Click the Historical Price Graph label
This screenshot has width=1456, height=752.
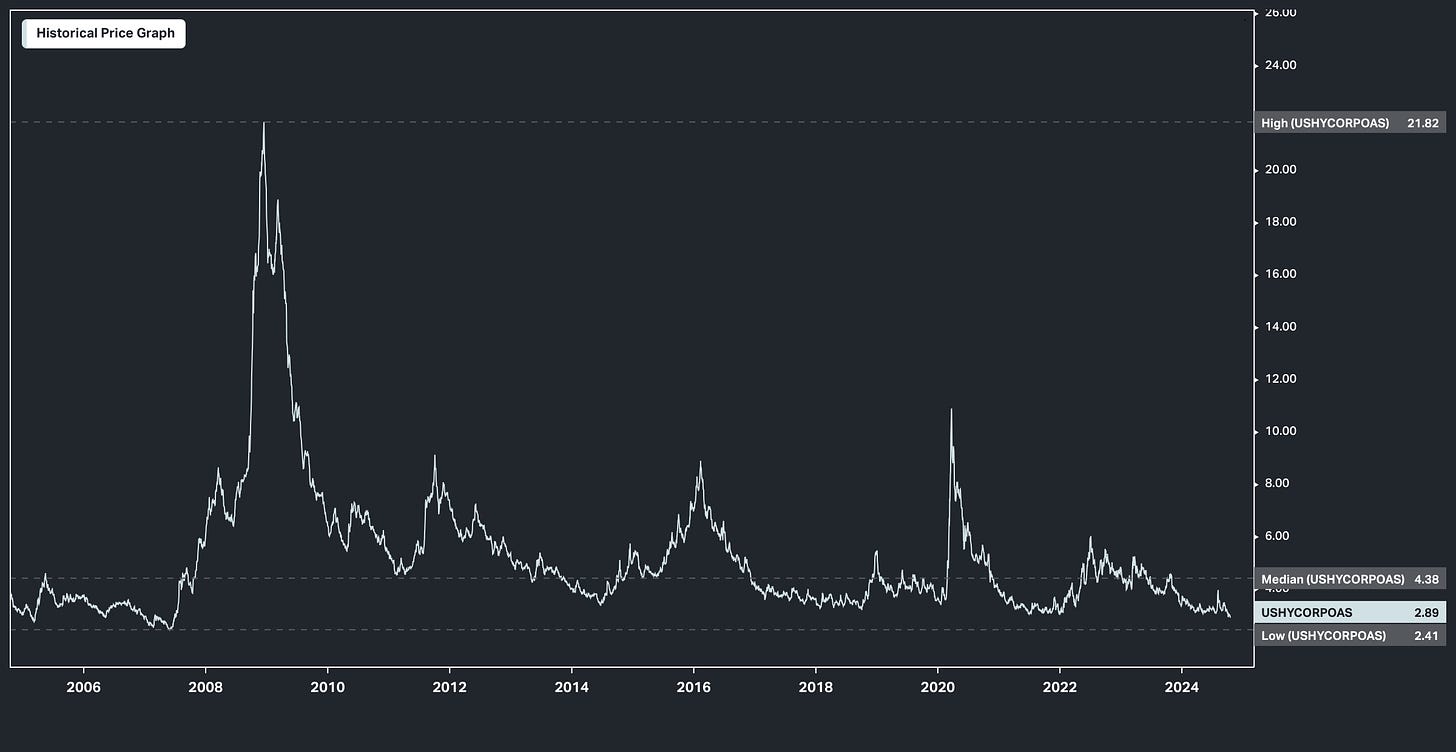point(105,33)
